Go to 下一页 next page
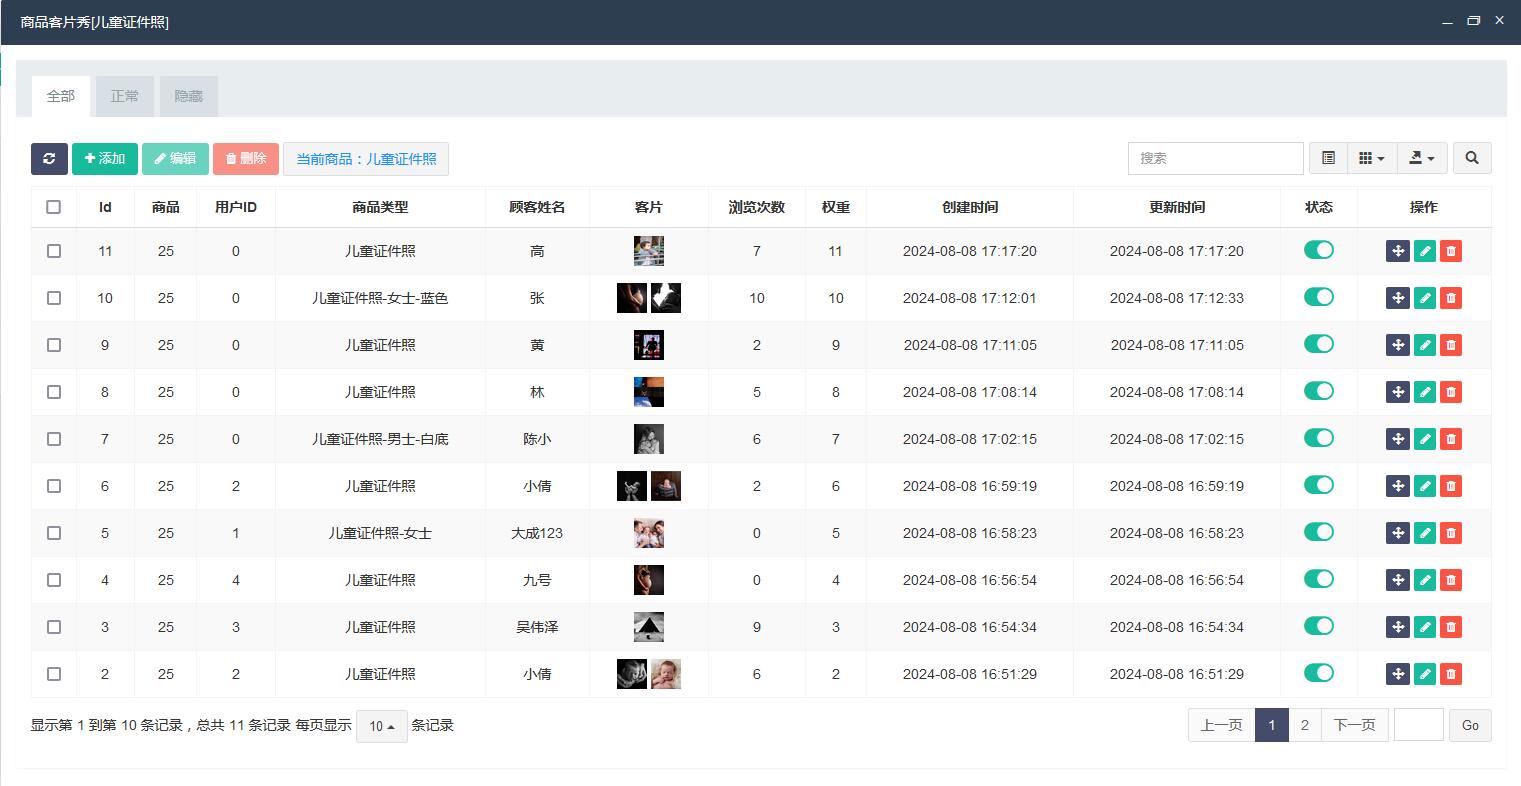 1354,725
